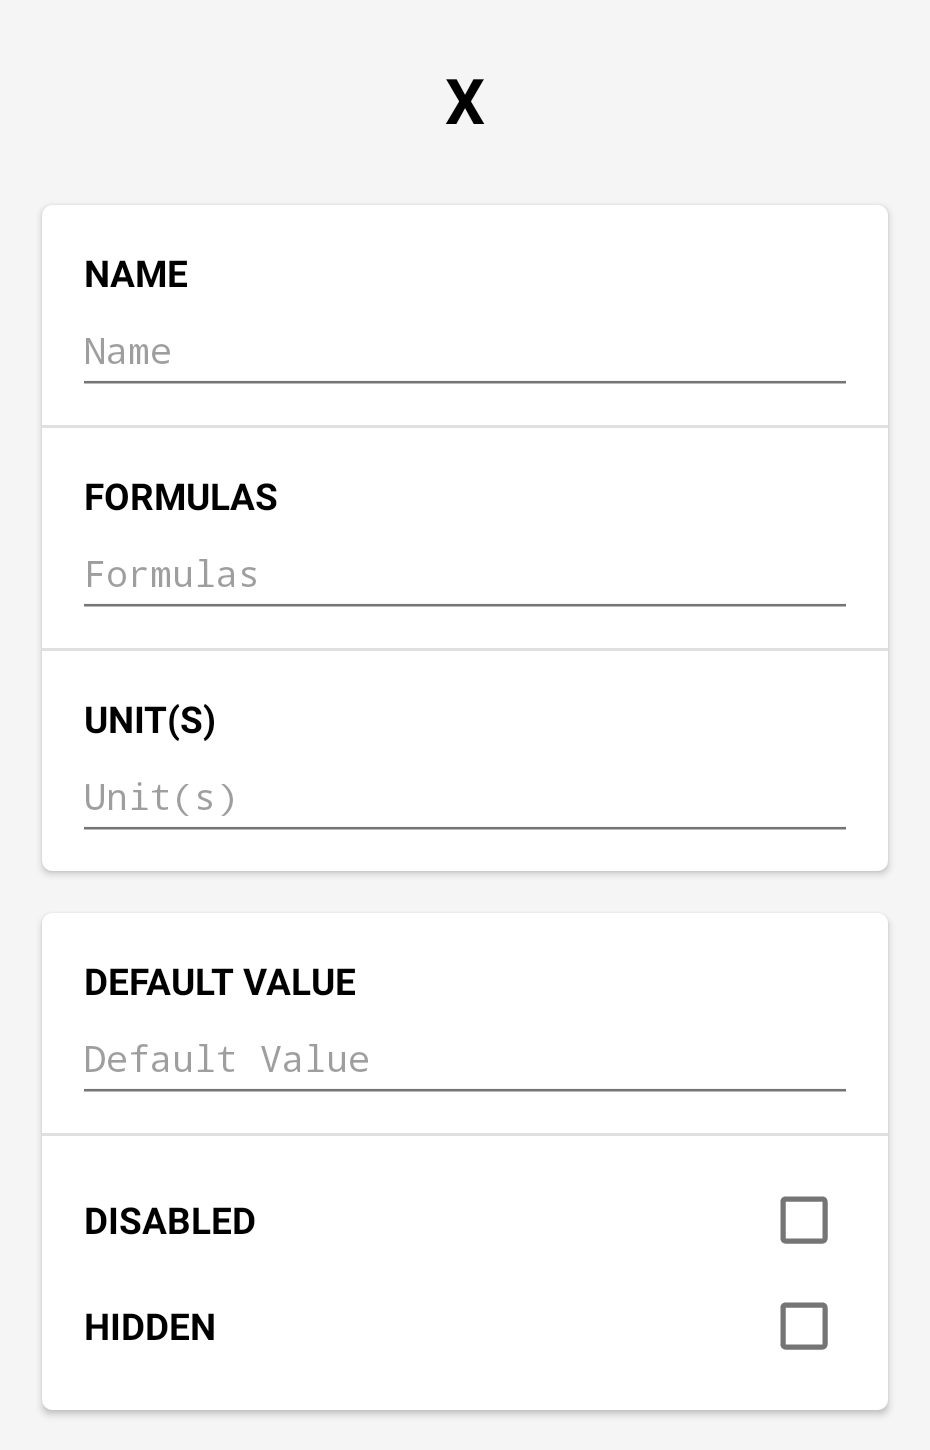930x1450 pixels.
Task: Click the gray 'Default Value' placeholder text
Action: tap(227, 1060)
